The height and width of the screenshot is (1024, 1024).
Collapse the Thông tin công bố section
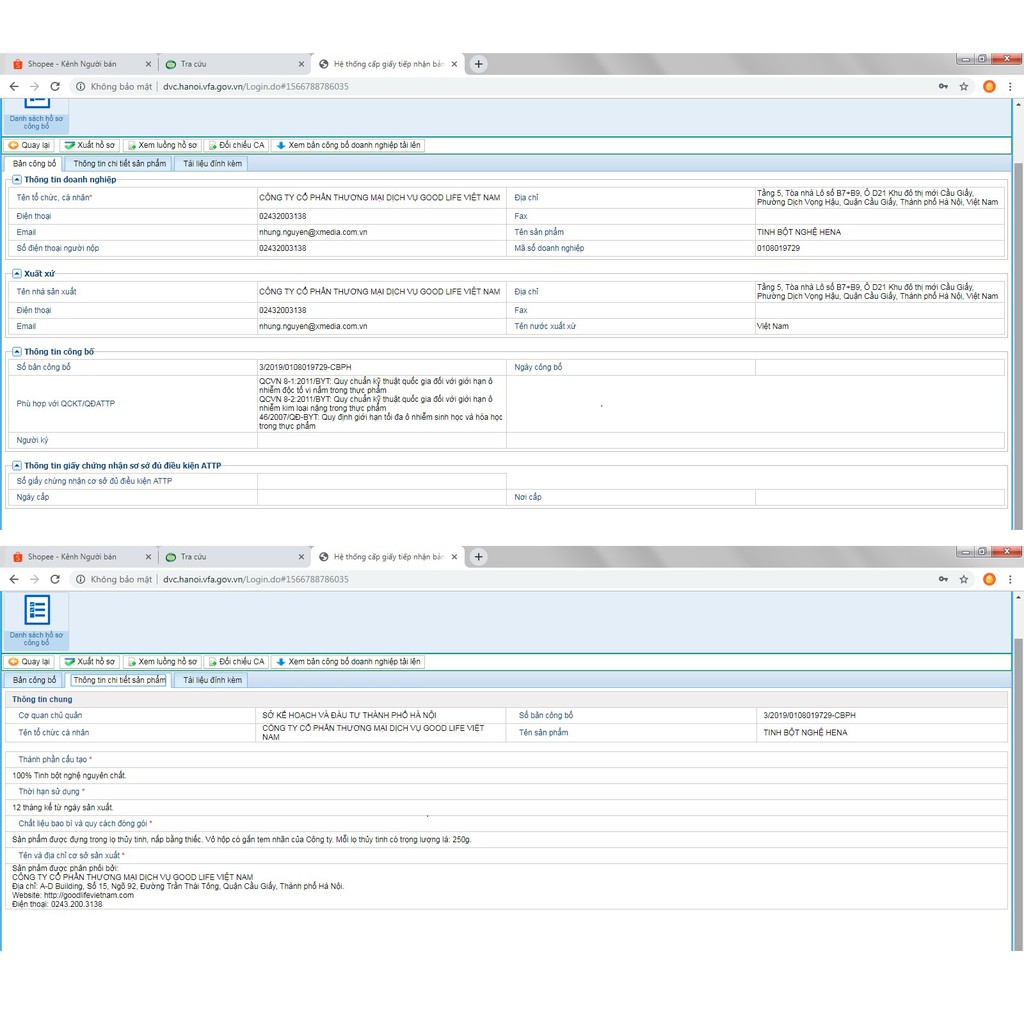(x=17, y=352)
